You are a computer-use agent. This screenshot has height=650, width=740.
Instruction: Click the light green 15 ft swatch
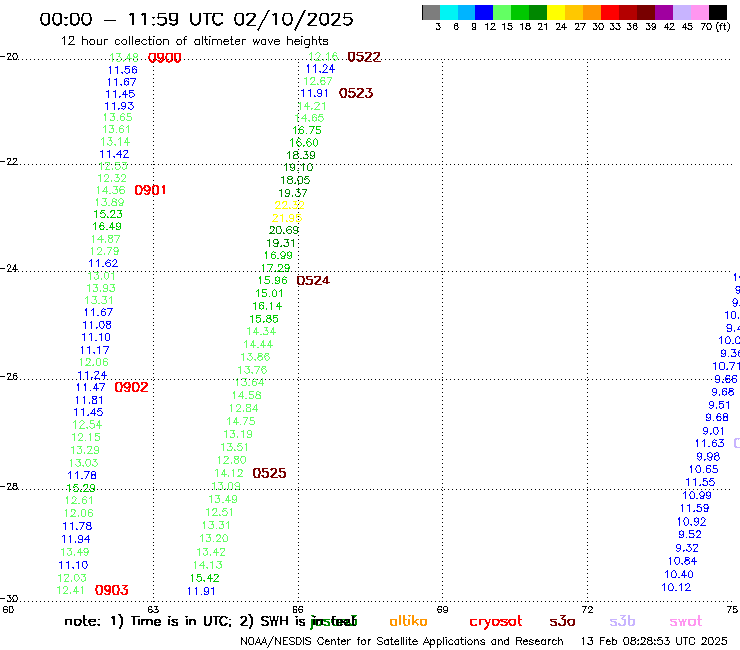[x=502, y=12]
